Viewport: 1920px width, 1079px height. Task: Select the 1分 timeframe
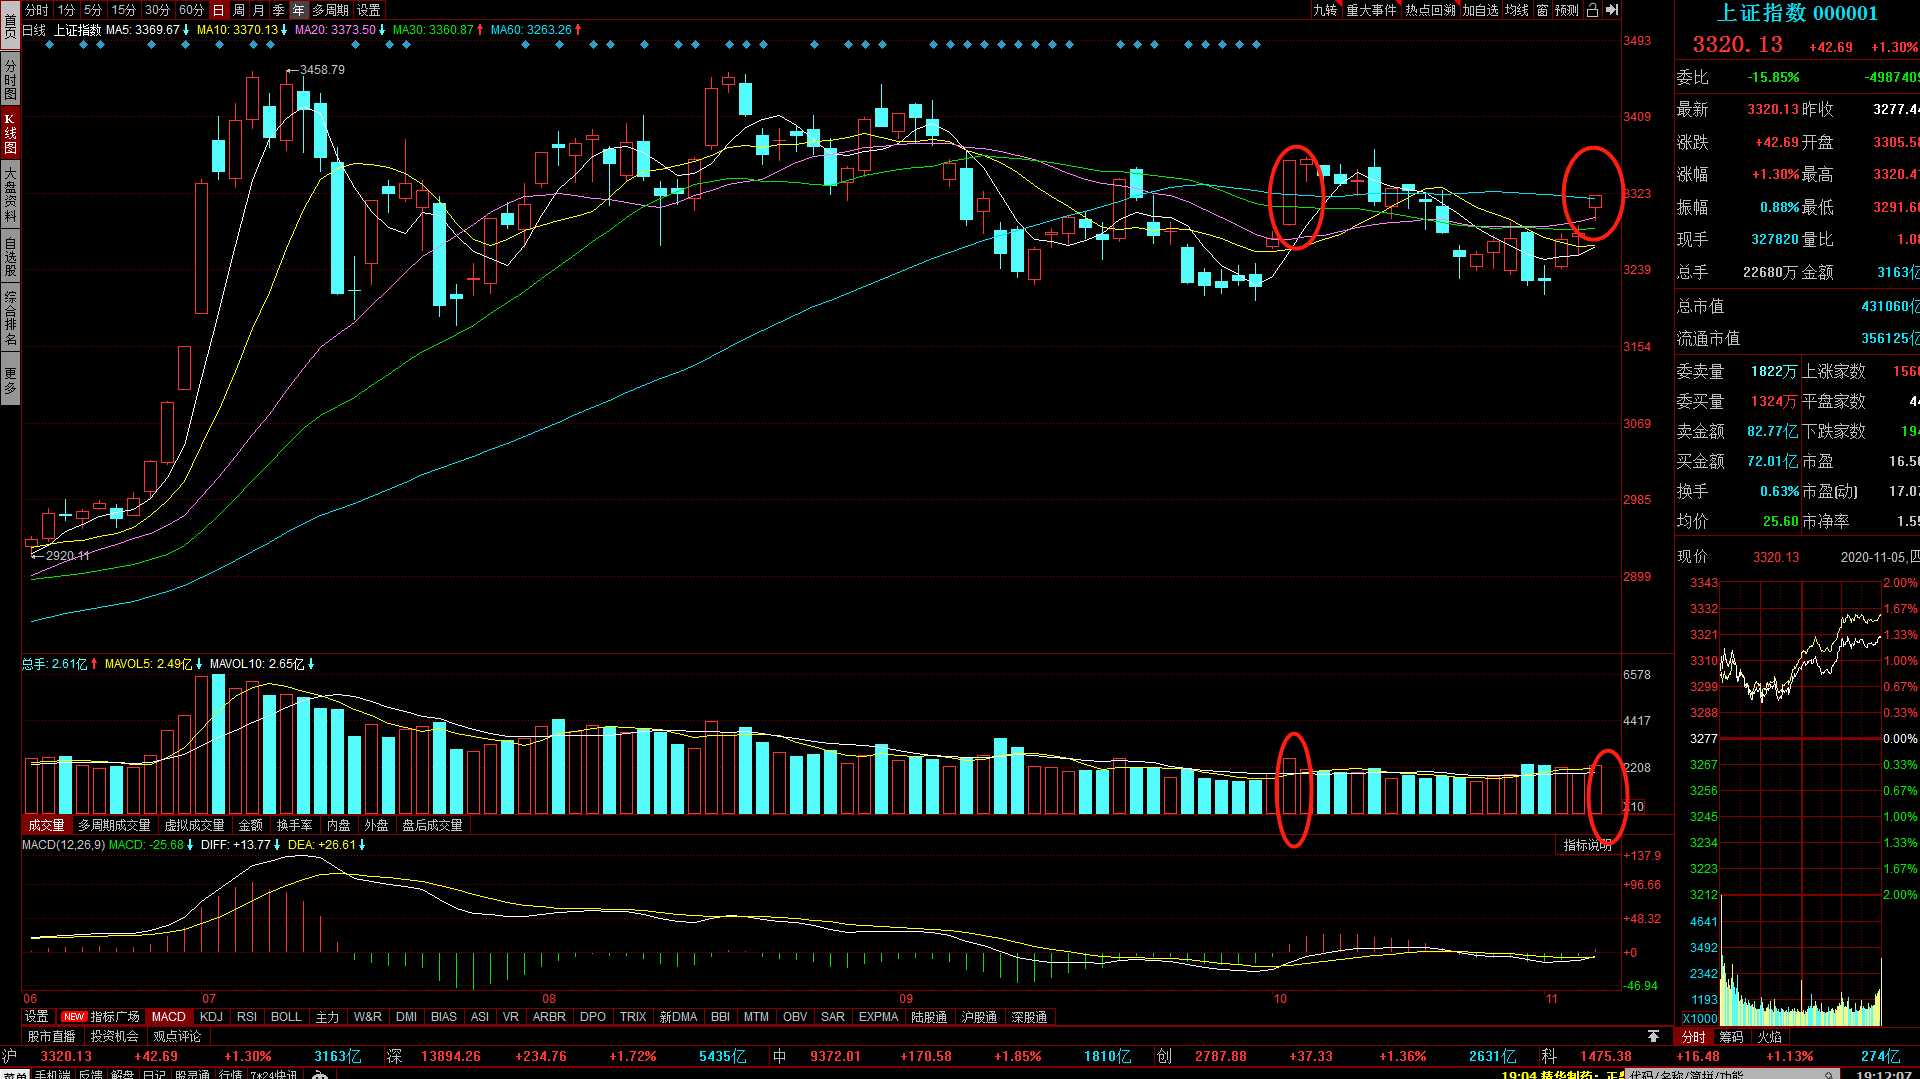point(66,10)
